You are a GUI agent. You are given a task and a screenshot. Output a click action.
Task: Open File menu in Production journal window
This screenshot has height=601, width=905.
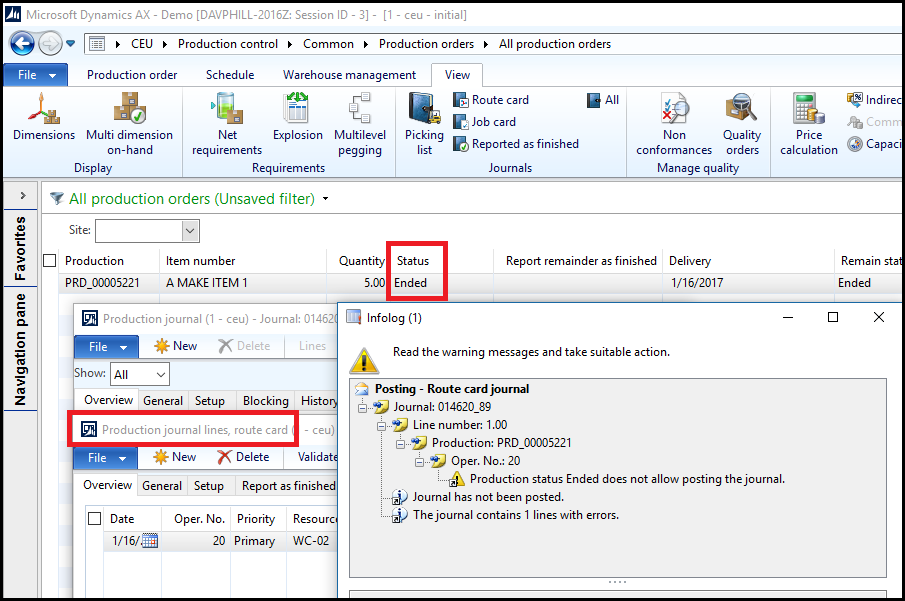pos(107,346)
